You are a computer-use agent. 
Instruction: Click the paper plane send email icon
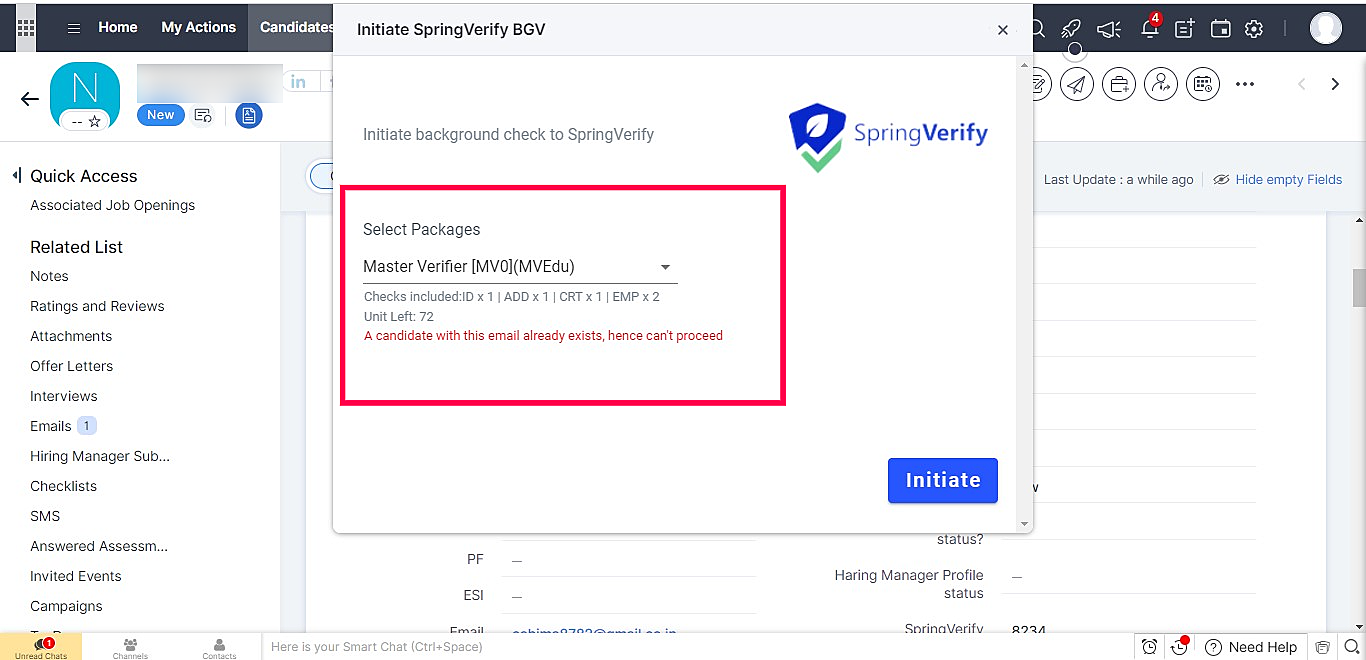coord(1077,85)
